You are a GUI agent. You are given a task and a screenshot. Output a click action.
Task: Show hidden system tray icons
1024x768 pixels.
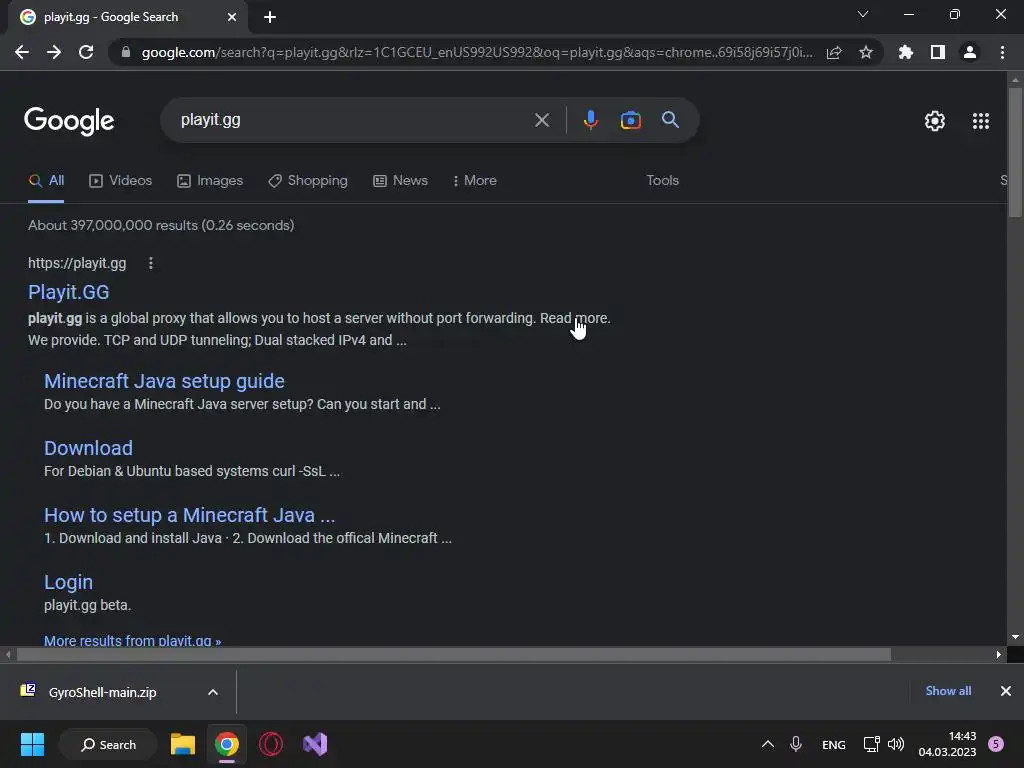click(x=768, y=744)
